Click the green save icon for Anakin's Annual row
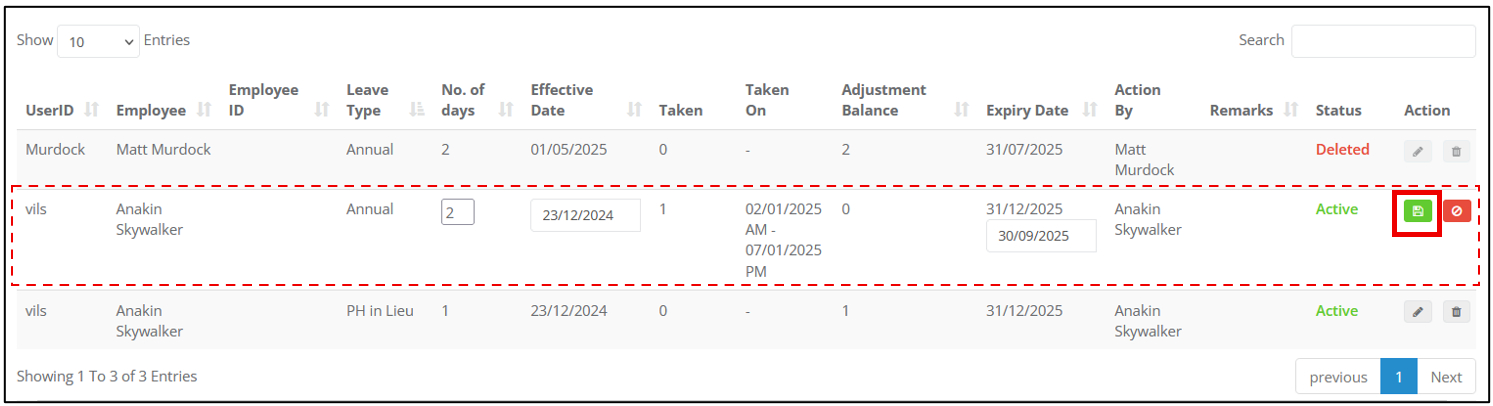 [x=1417, y=211]
